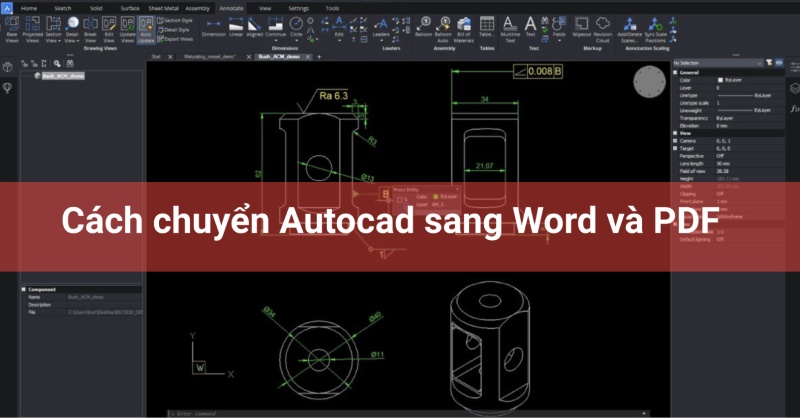The image size is (800, 418).
Task: Click the Linetype ByLayer value
Action: point(744,95)
